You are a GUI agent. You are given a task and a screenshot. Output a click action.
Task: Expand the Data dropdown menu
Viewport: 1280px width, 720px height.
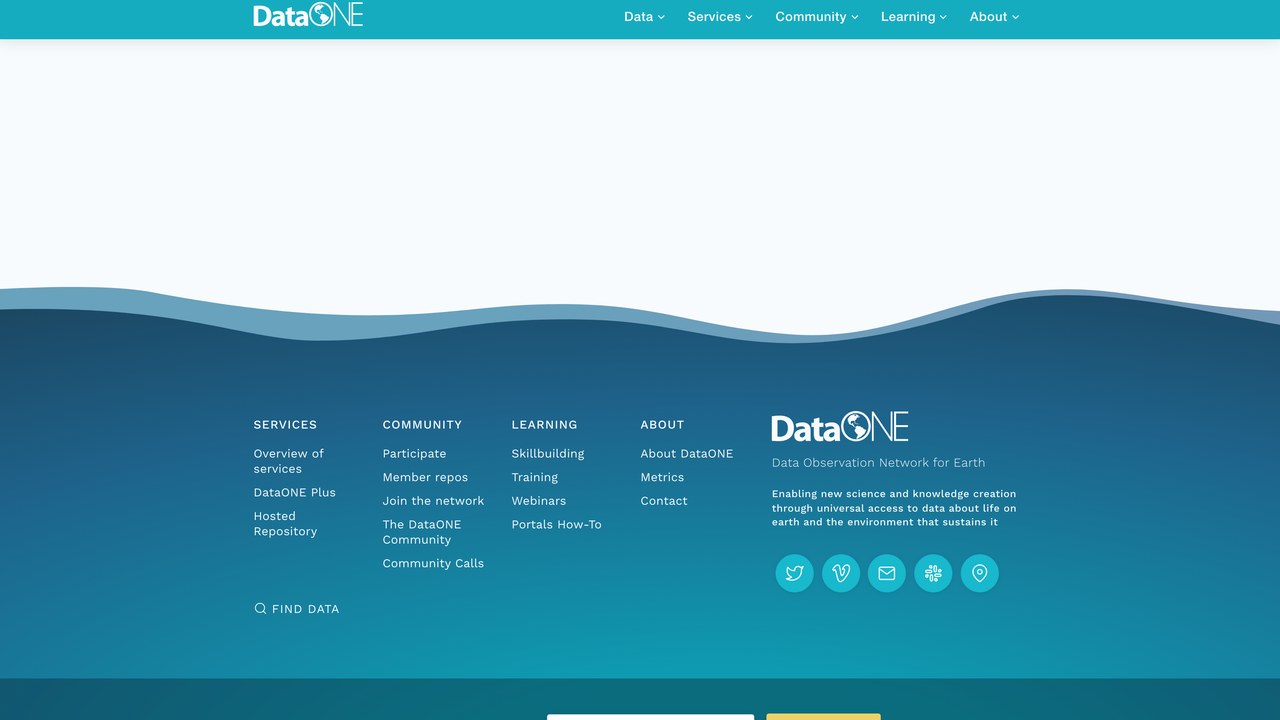[x=644, y=17]
